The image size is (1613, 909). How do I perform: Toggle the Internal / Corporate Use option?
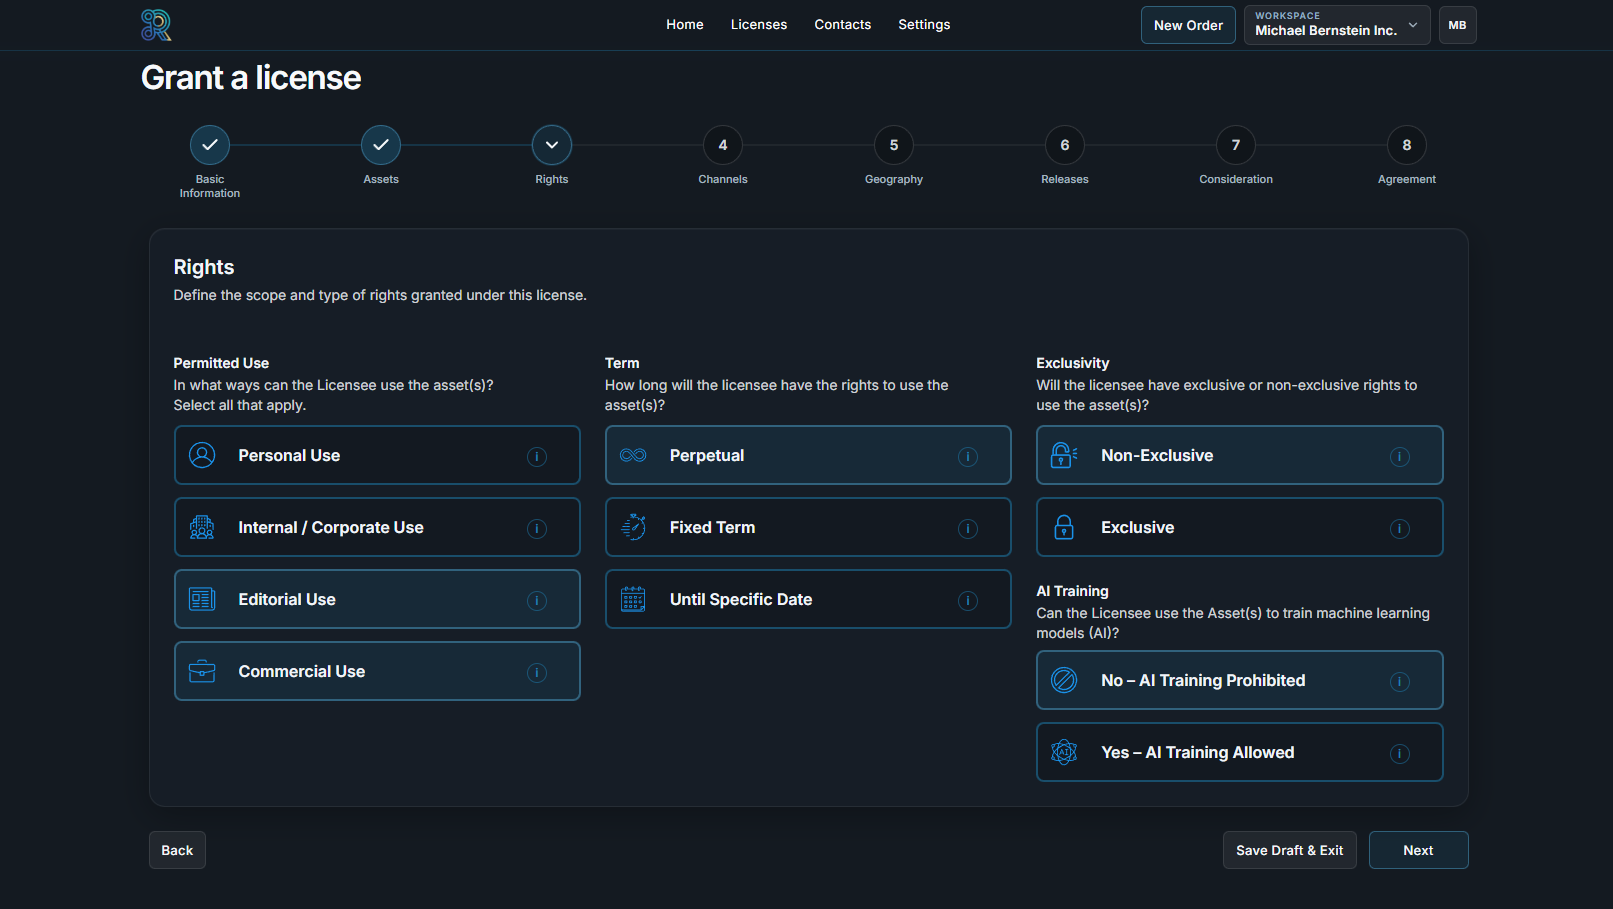pyautogui.click(x=377, y=527)
